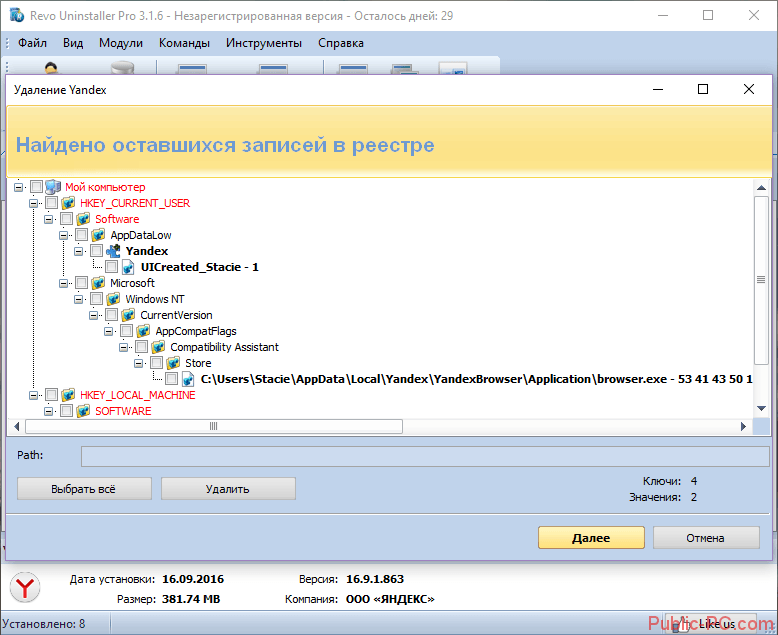
Task: Select the CurrentVersion tree row label
Action: click(x=176, y=315)
